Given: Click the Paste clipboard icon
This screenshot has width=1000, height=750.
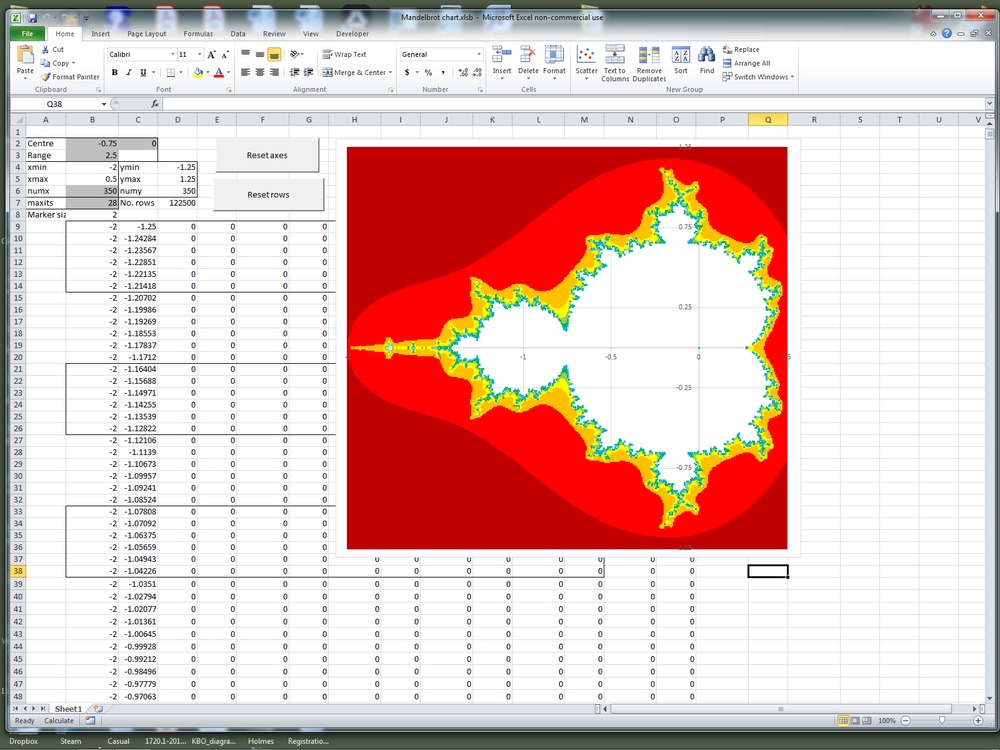Looking at the screenshot, I should pyautogui.click(x=25, y=60).
